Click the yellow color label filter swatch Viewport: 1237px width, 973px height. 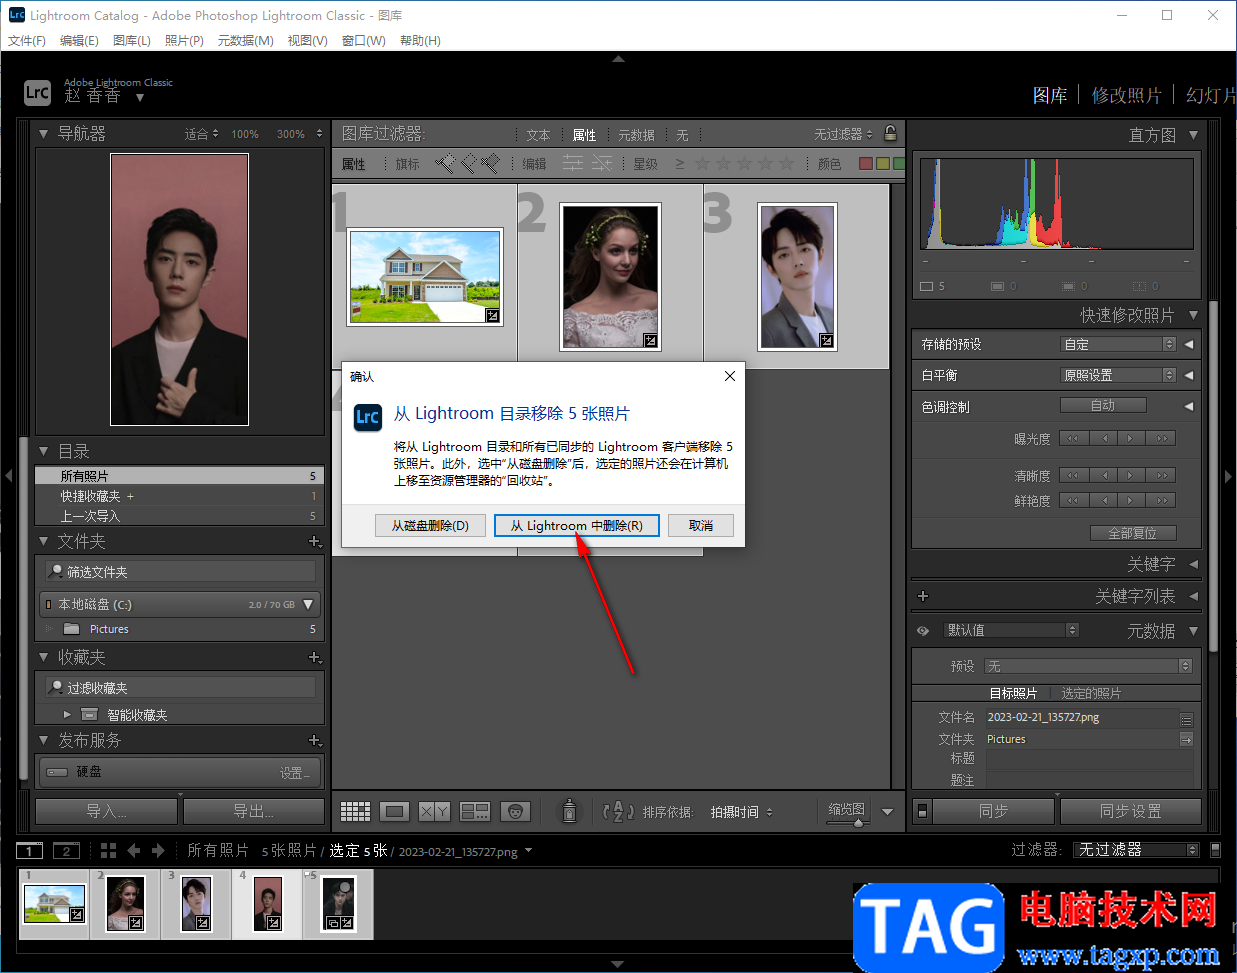(x=883, y=163)
